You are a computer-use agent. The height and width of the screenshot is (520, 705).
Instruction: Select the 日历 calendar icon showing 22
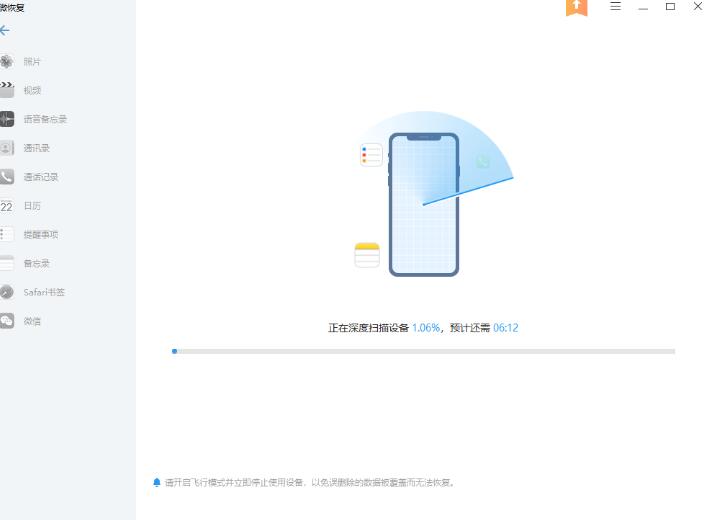7,206
